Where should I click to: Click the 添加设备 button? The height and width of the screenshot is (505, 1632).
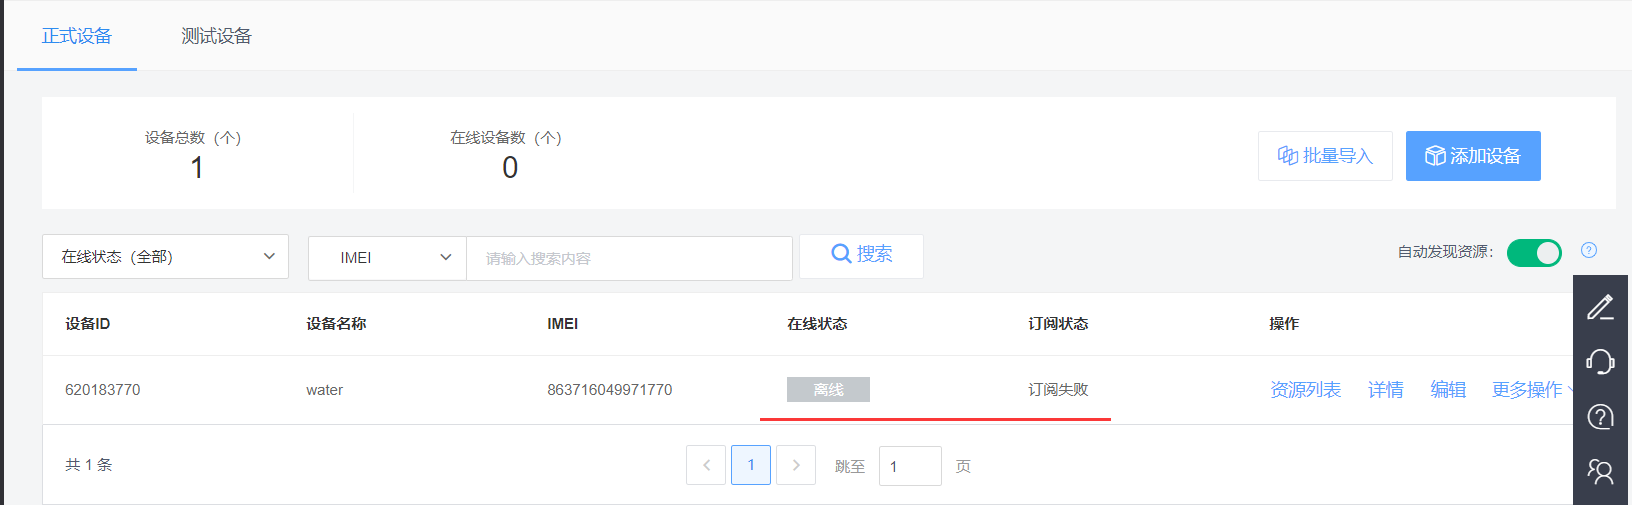pyautogui.click(x=1473, y=156)
